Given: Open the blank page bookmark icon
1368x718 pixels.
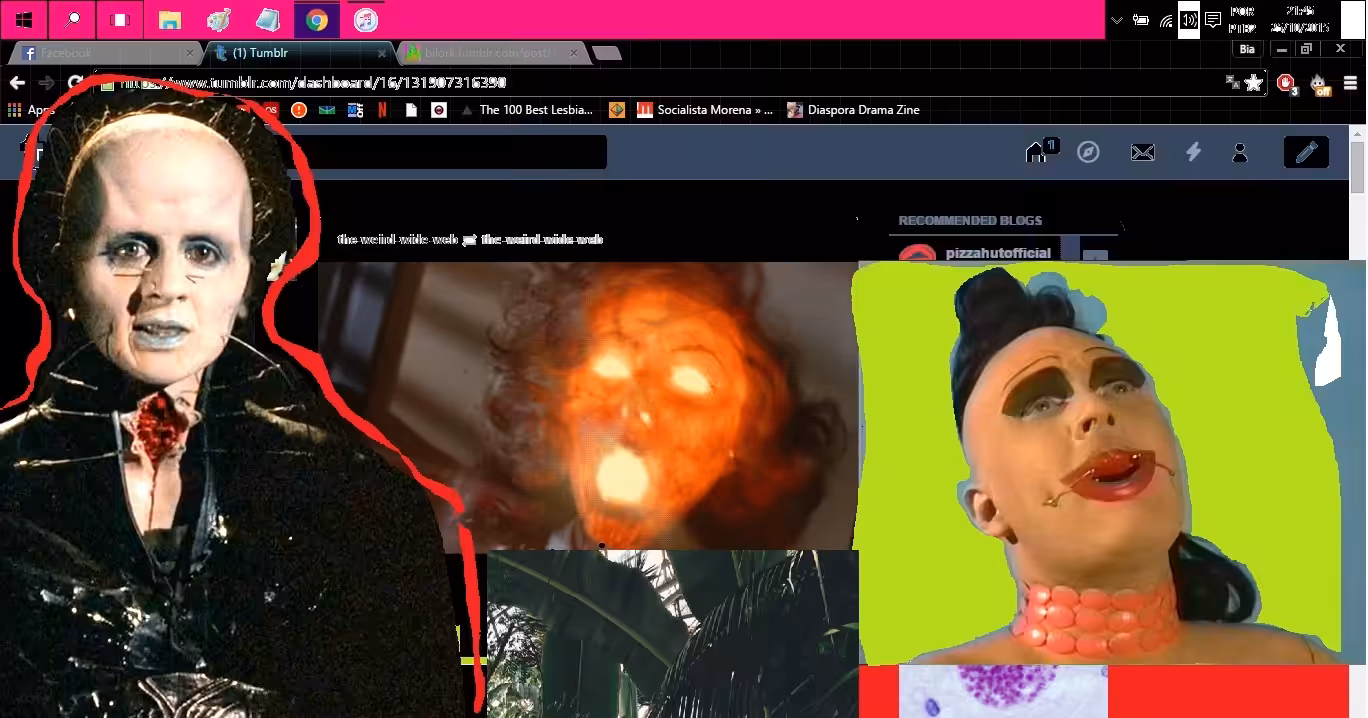Looking at the screenshot, I should pos(410,110).
